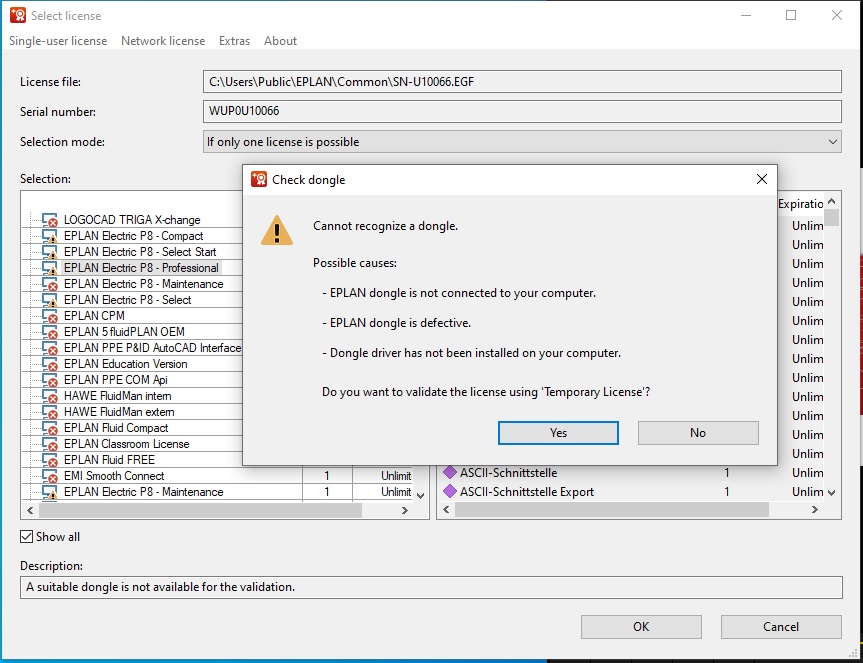Click the EMI Smooth Connect icon
The width and height of the screenshot is (863, 663).
coord(50,475)
